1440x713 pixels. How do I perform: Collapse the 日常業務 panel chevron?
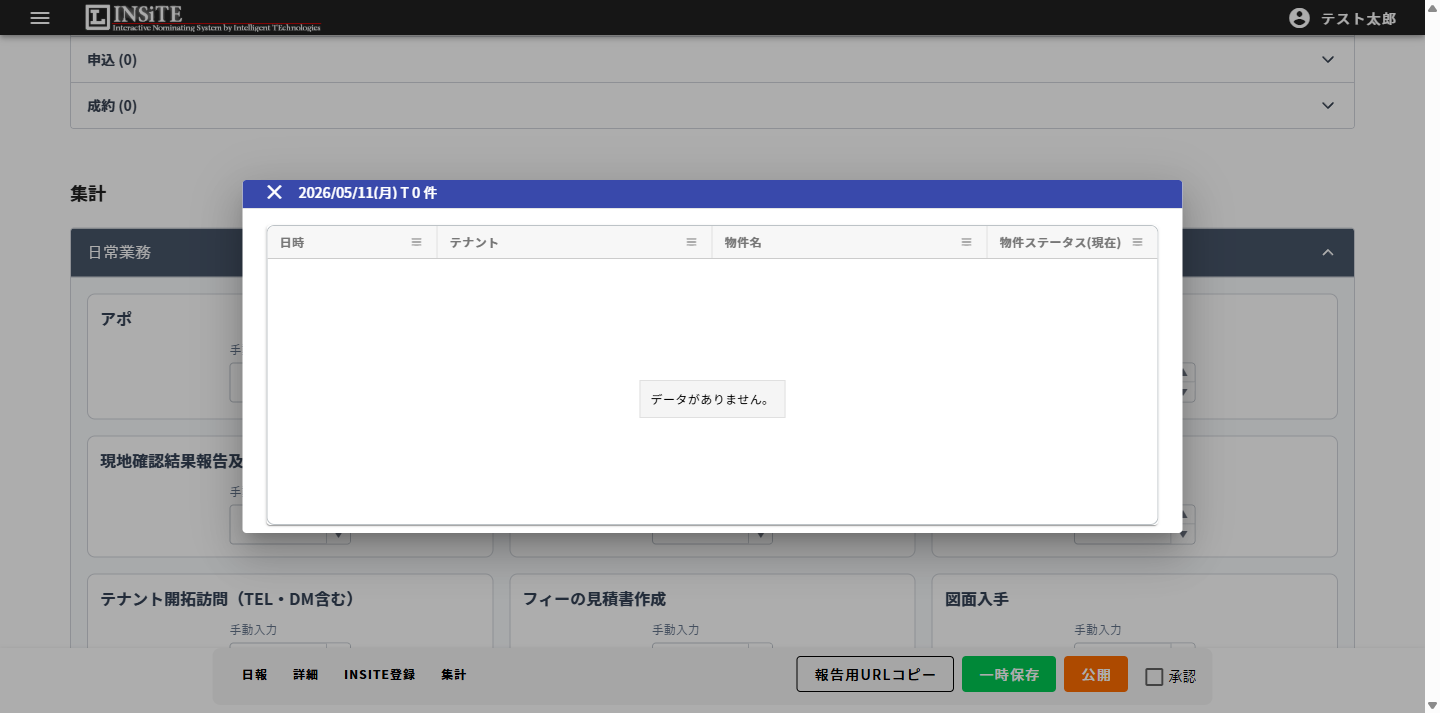point(1328,253)
